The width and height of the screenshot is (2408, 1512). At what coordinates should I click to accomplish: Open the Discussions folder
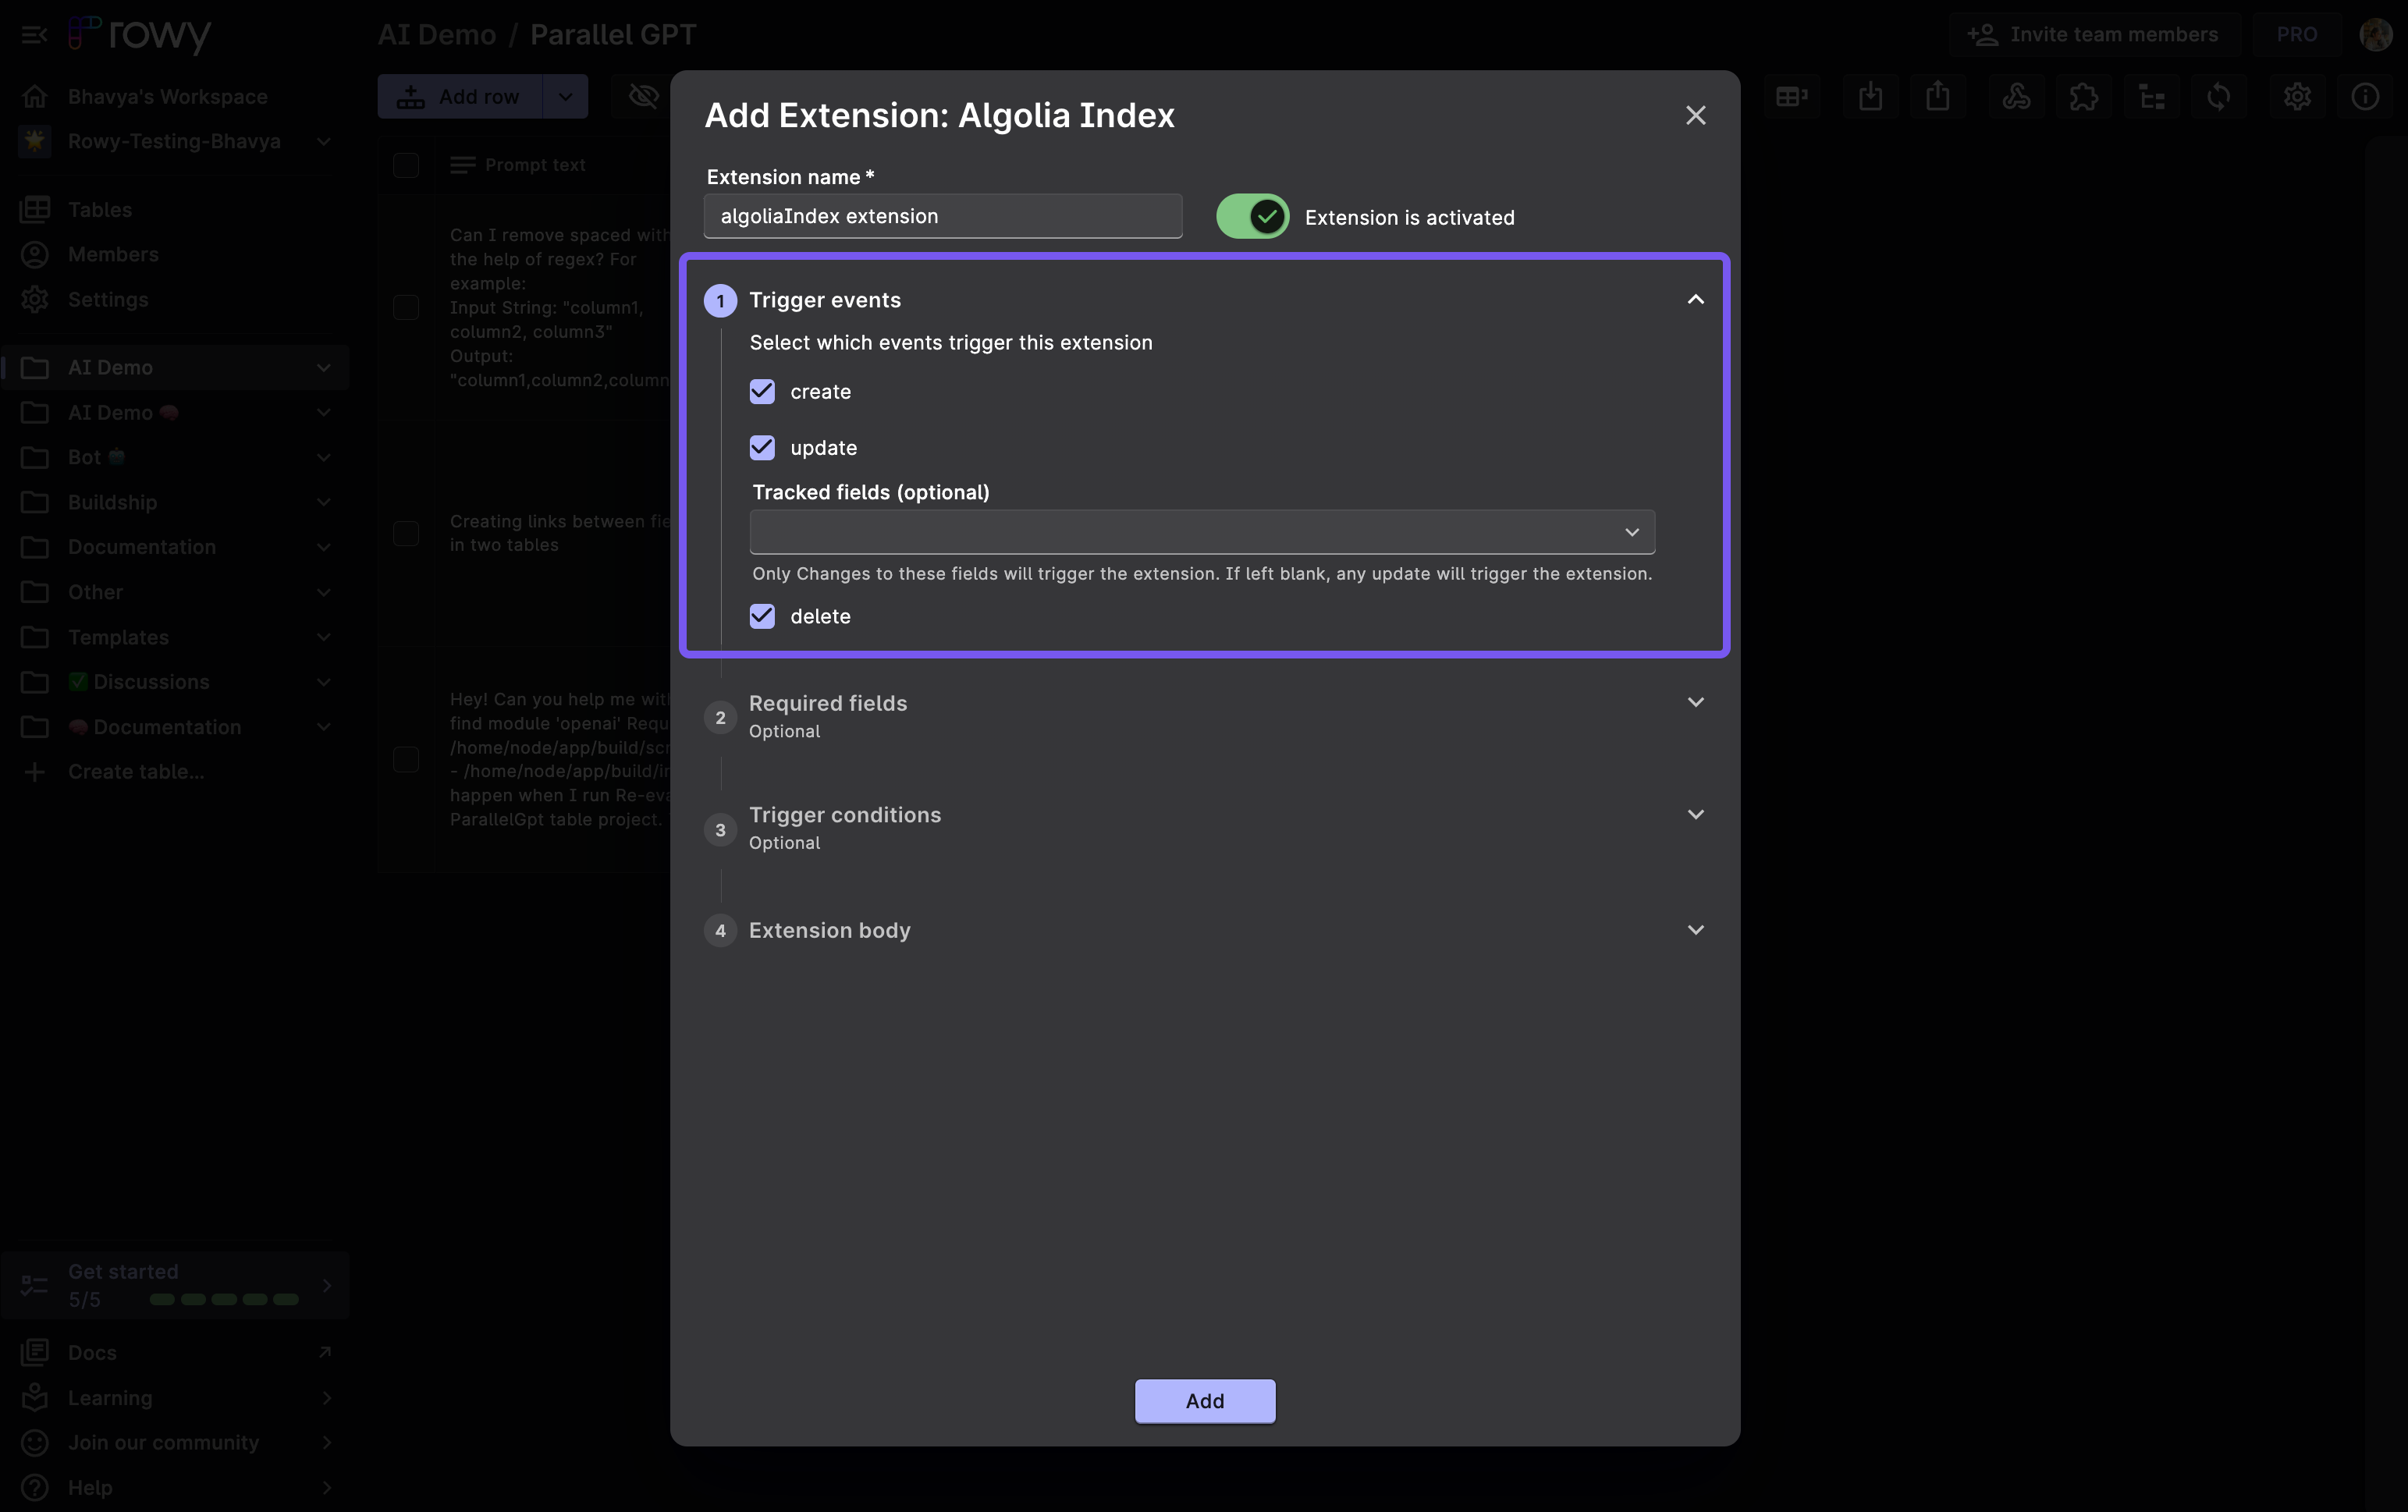click(174, 682)
